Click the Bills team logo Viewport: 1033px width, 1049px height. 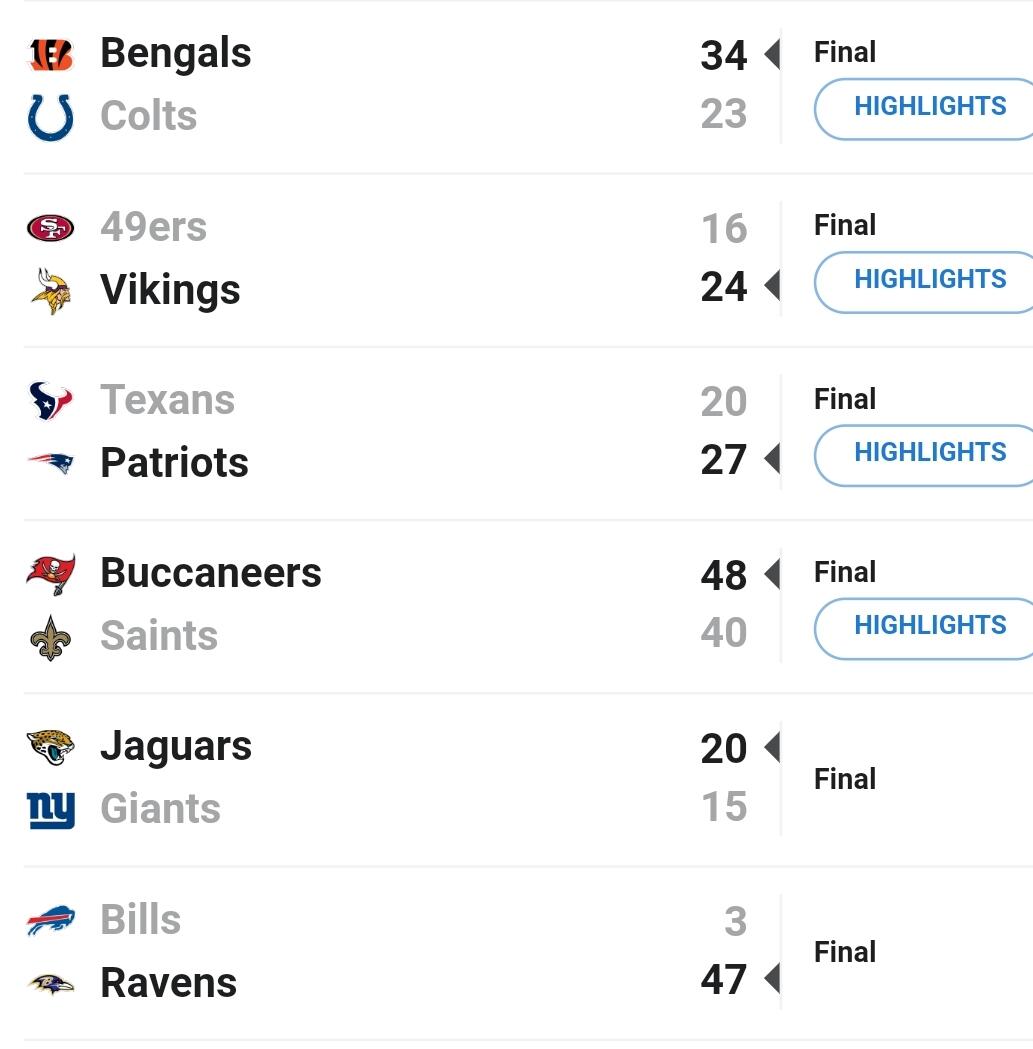(x=50, y=921)
